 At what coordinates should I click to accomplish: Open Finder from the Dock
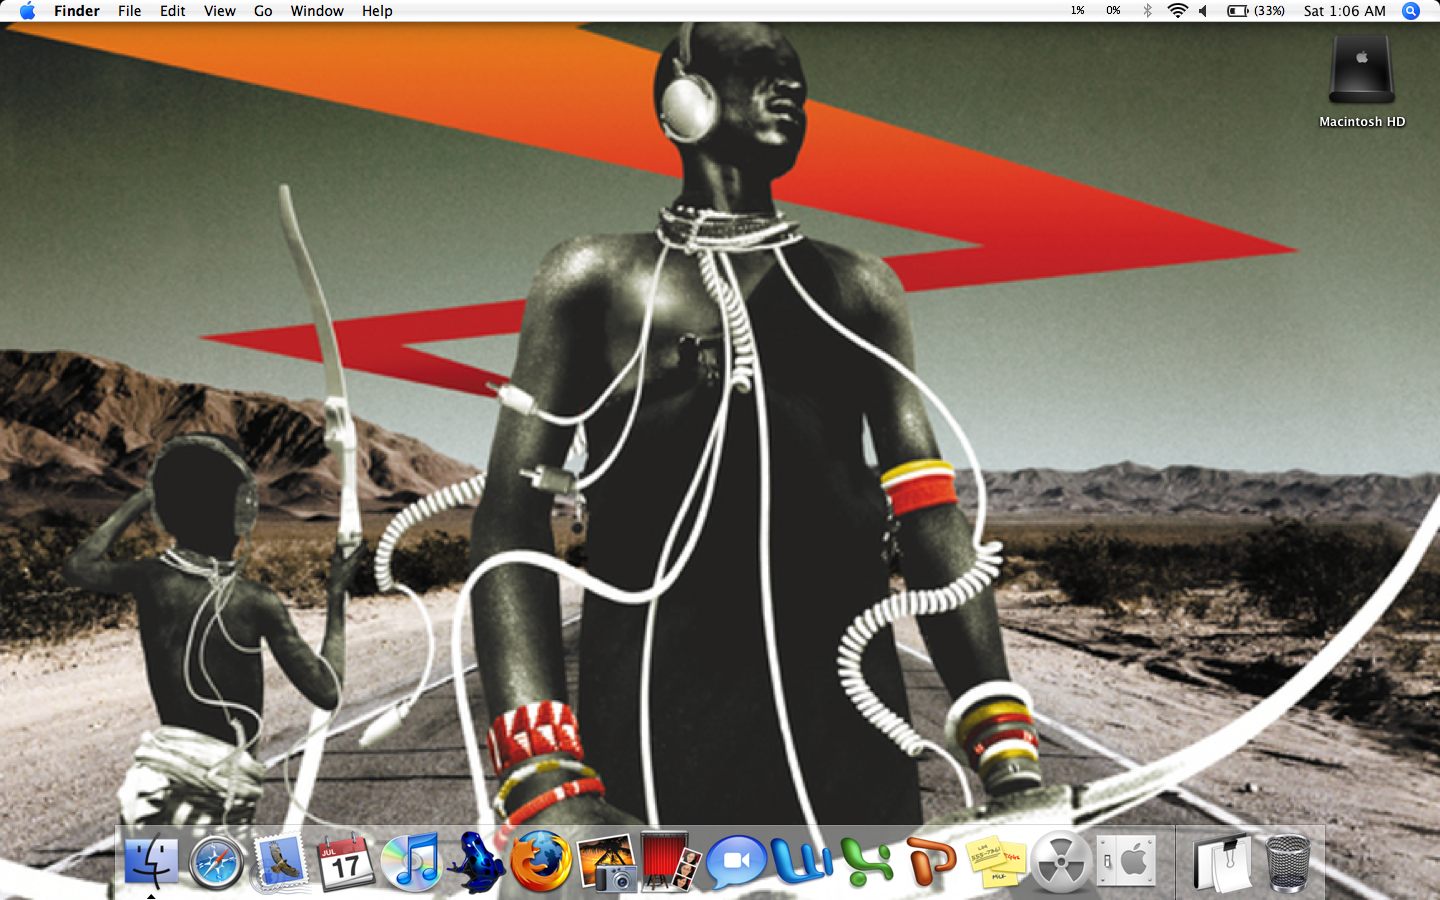click(x=152, y=861)
